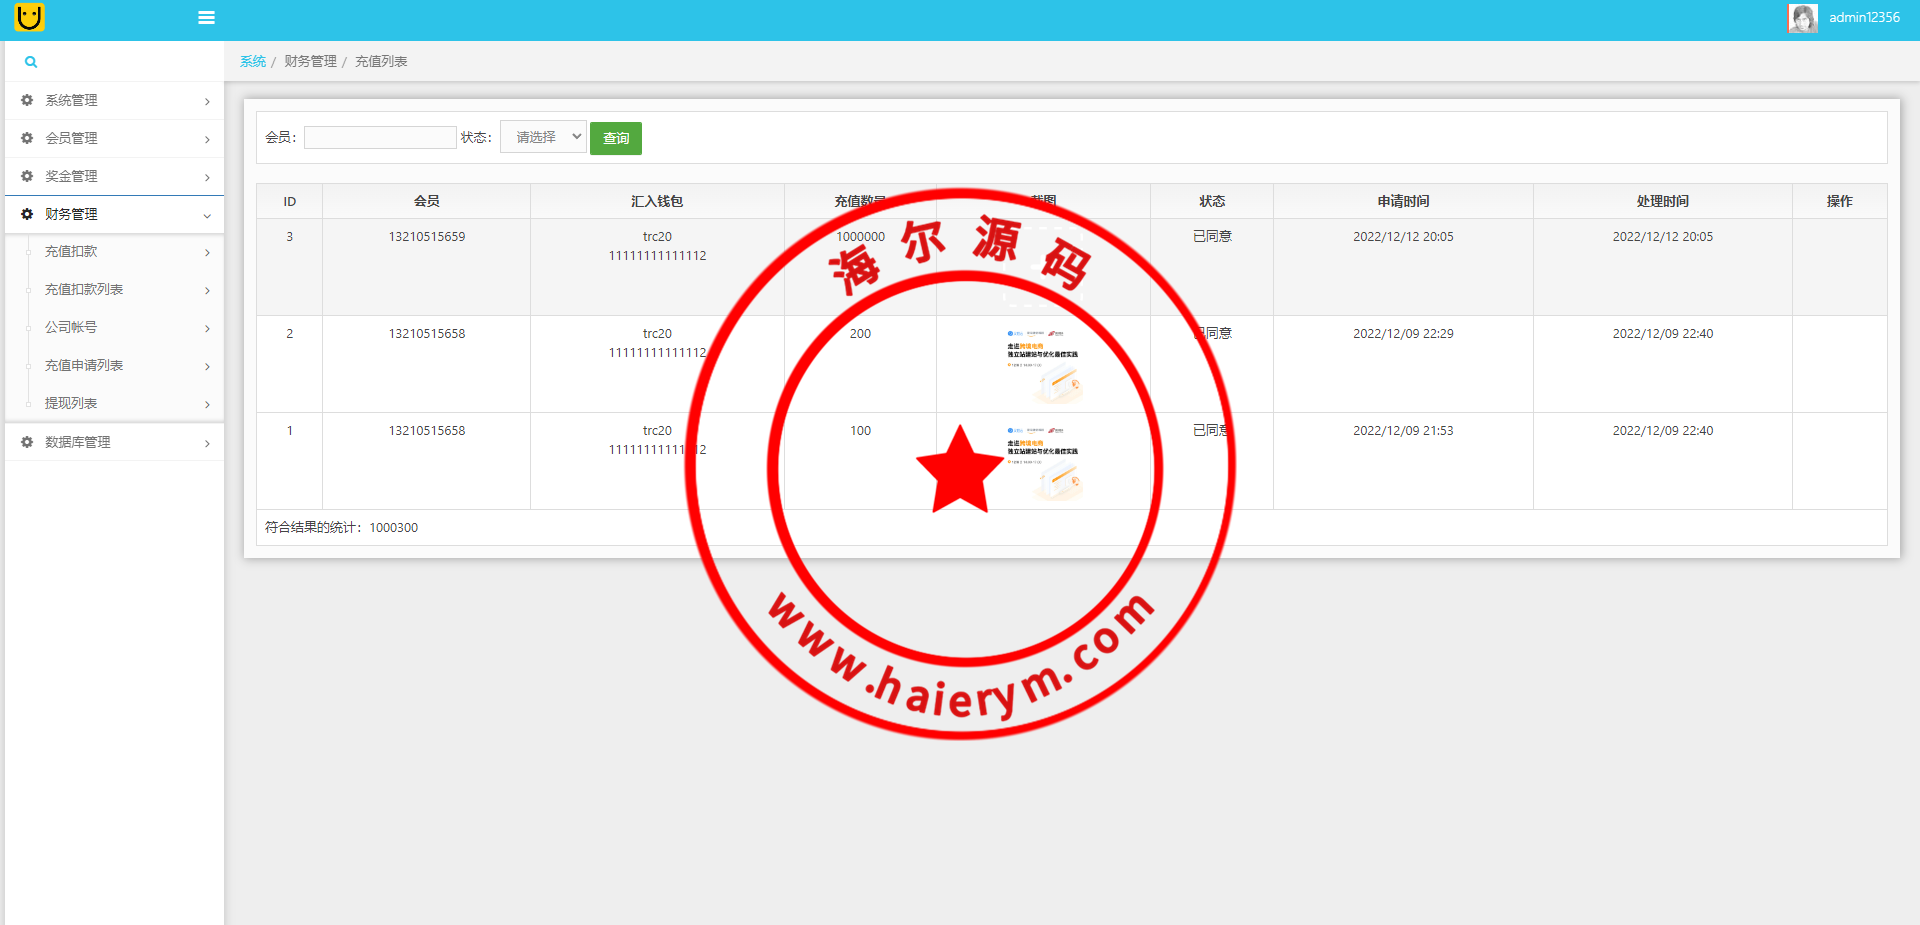This screenshot has width=1920, height=925.
Task: Expand the 数据库管理 chevron arrow
Action: (207, 443)
